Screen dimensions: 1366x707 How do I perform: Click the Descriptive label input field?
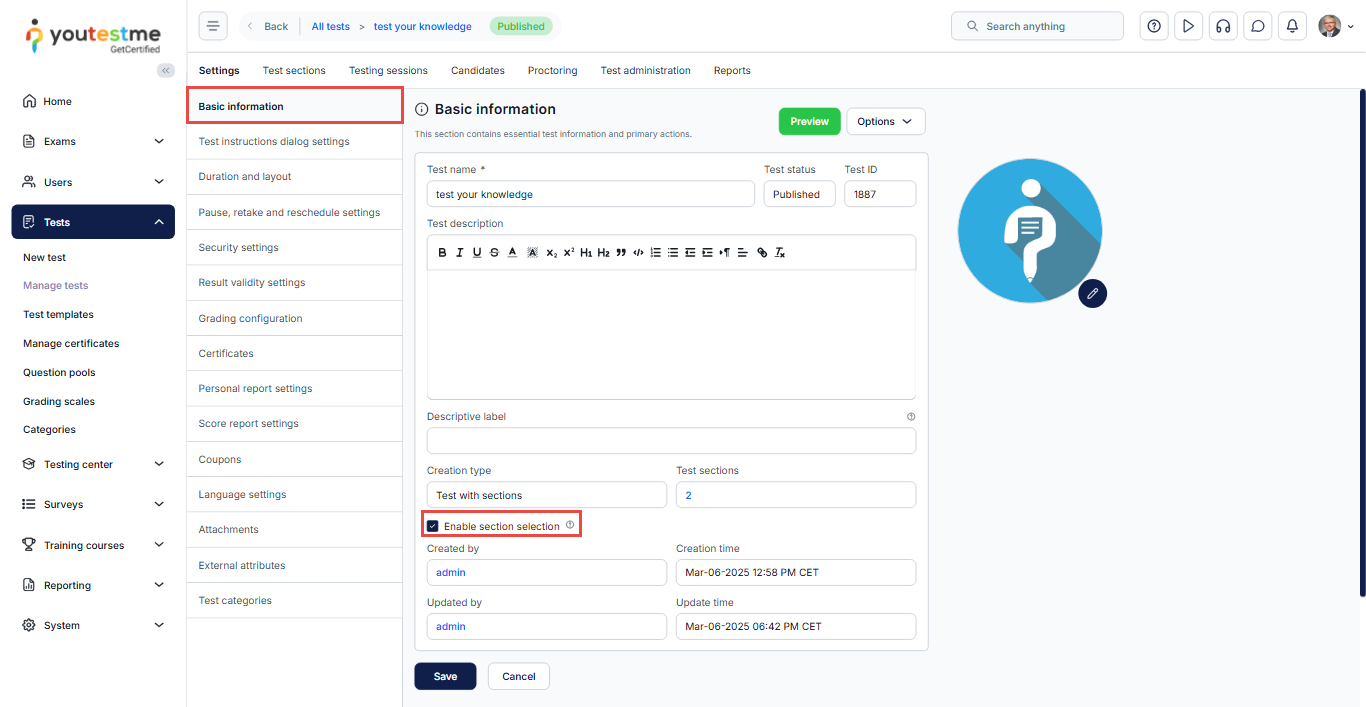(x=671, y=441)
